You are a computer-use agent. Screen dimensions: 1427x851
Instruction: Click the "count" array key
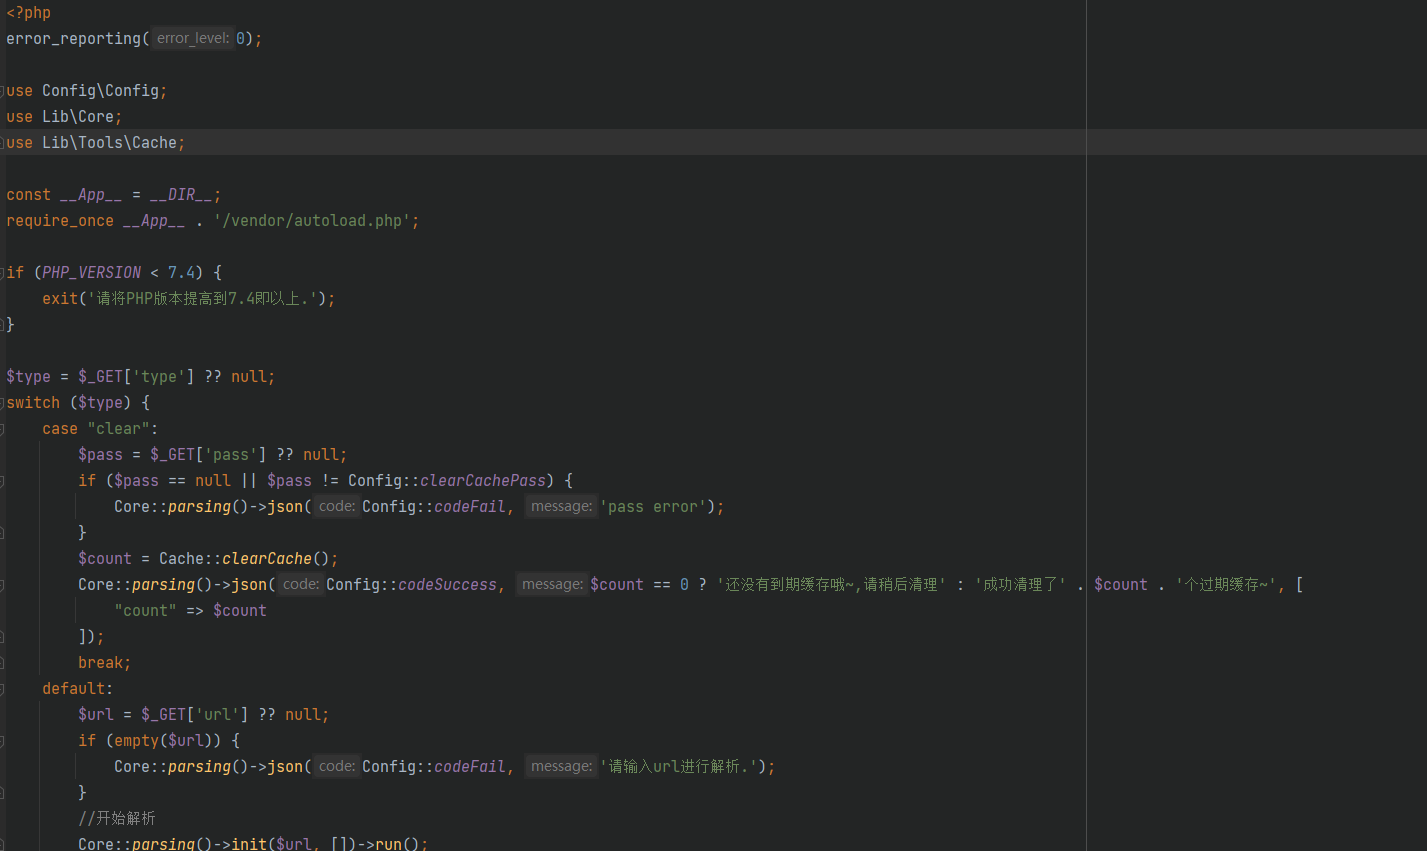coord(146,611)
